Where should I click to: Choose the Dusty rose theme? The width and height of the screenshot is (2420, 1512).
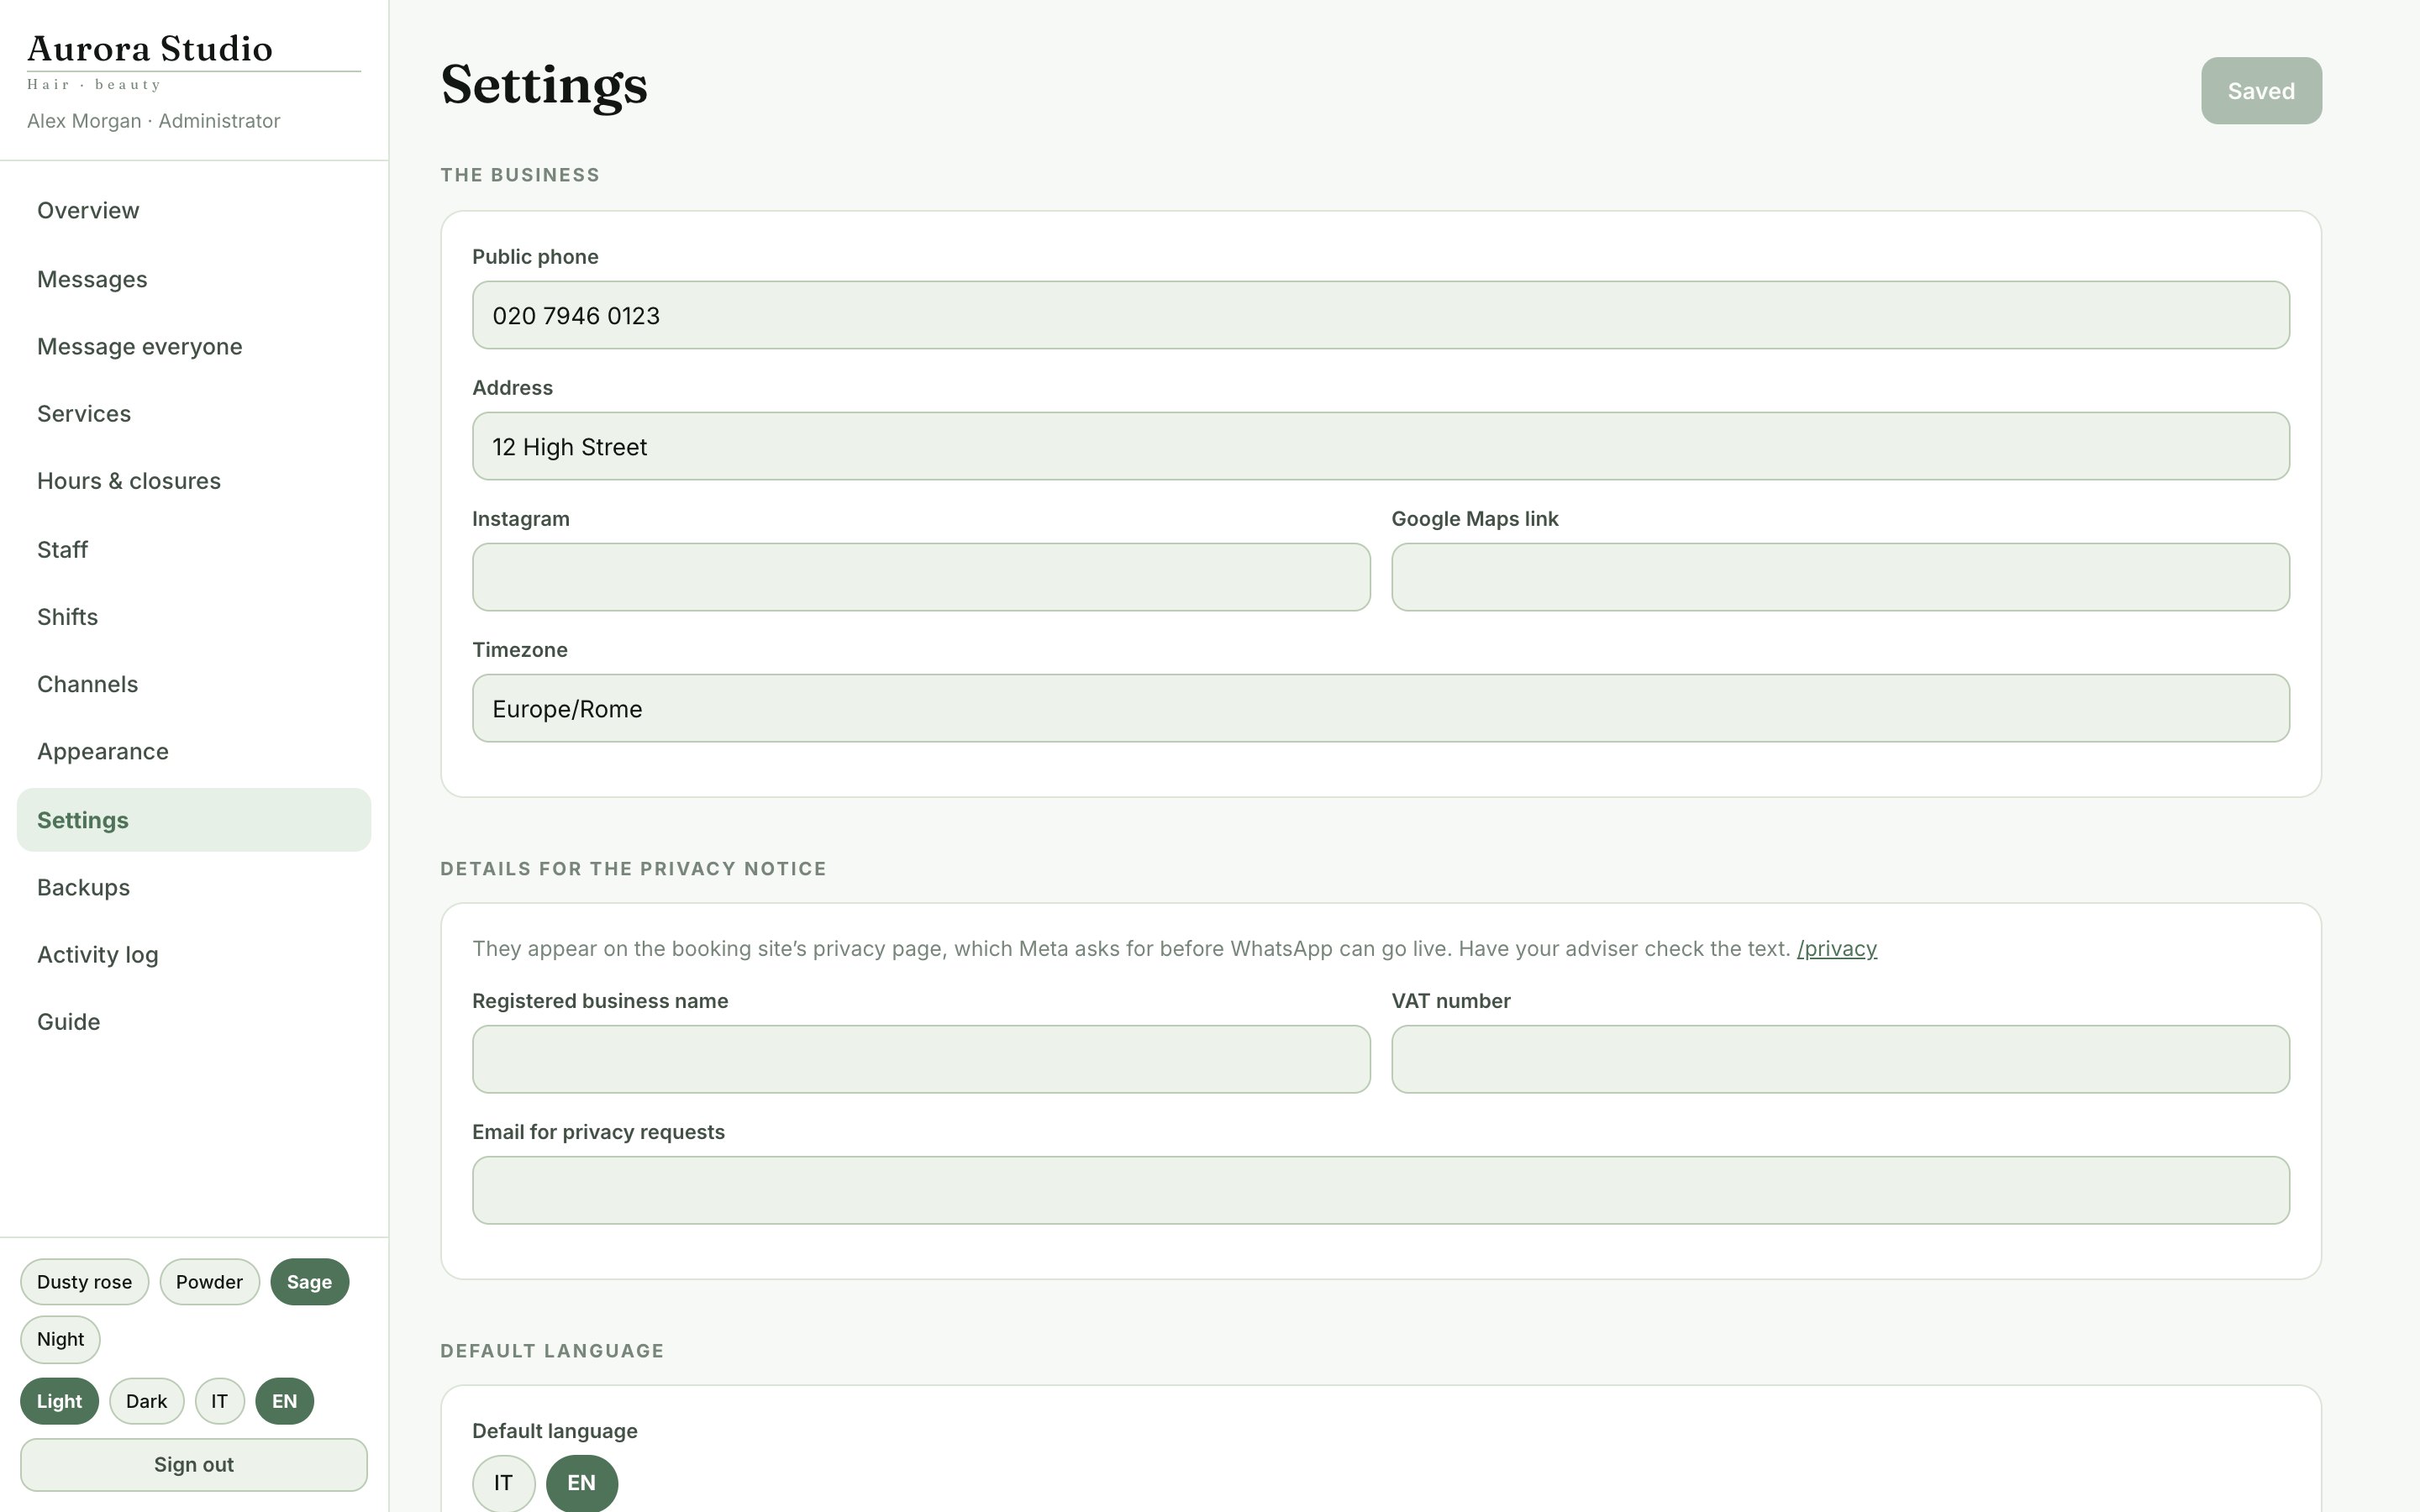(84, 1282)
